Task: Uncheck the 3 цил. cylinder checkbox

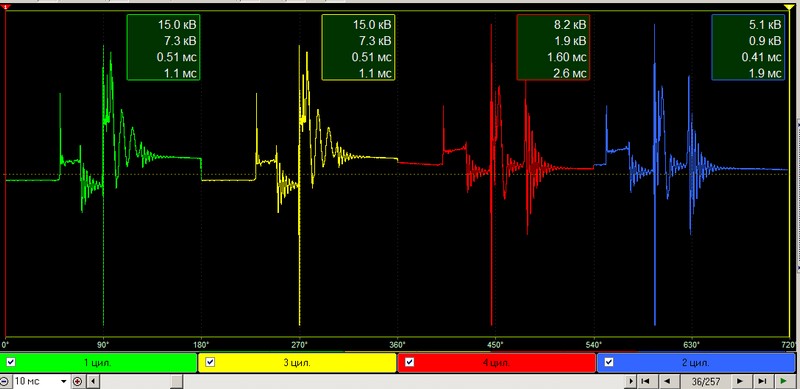Action: pos(210,362)
